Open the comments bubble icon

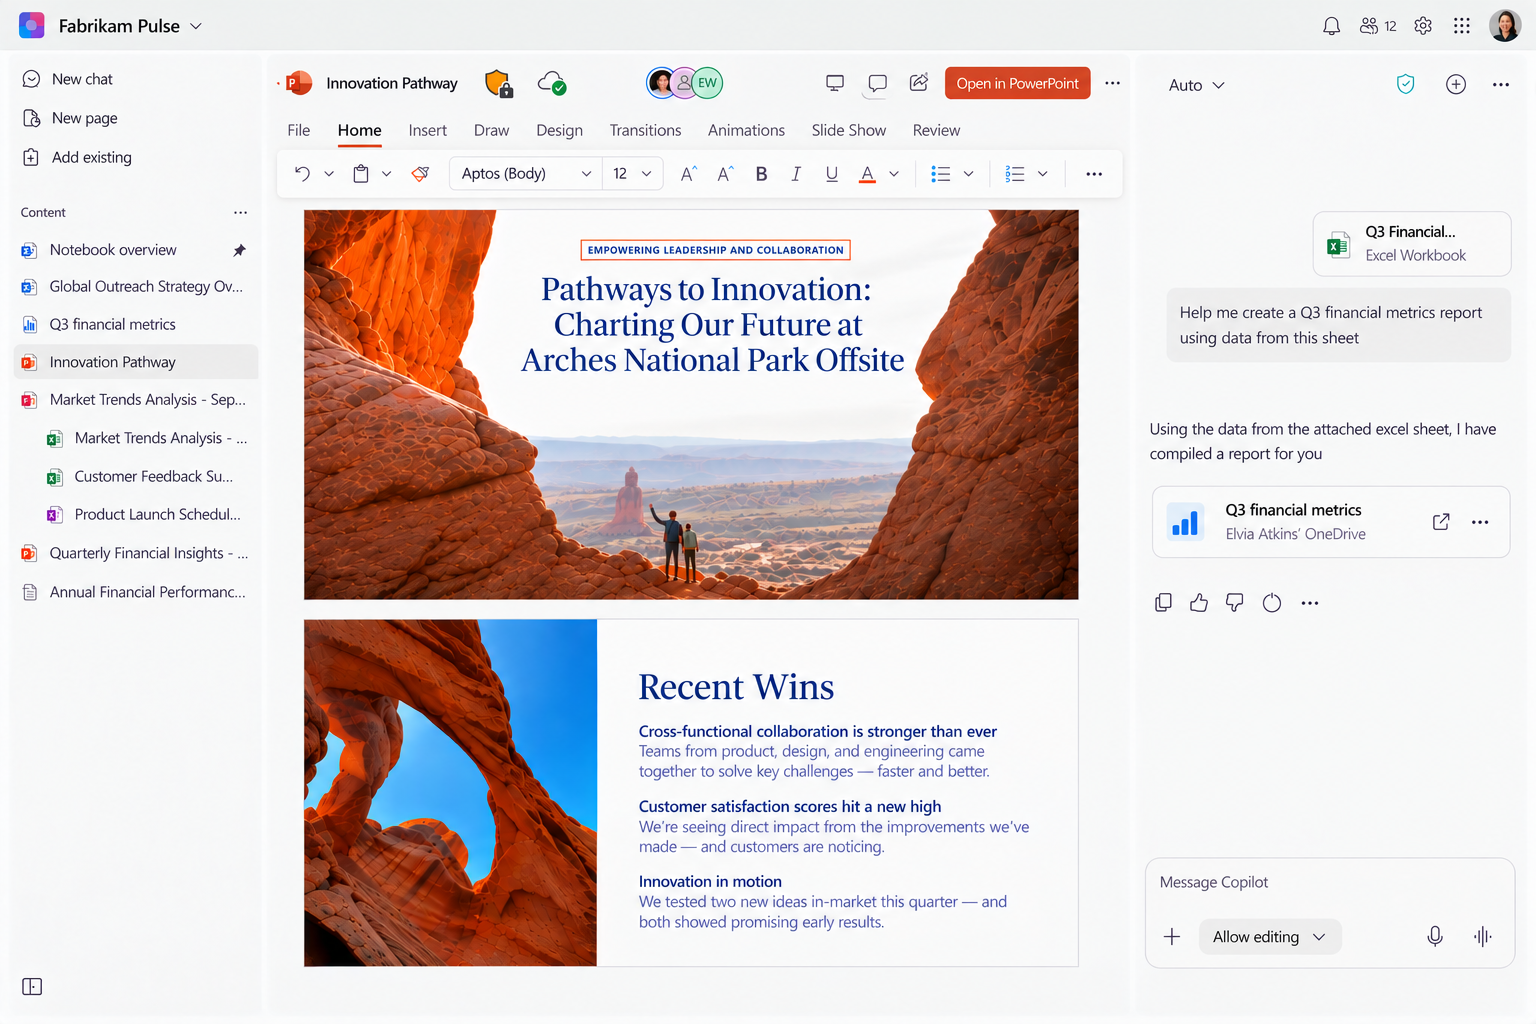click(x=877, y=83)
